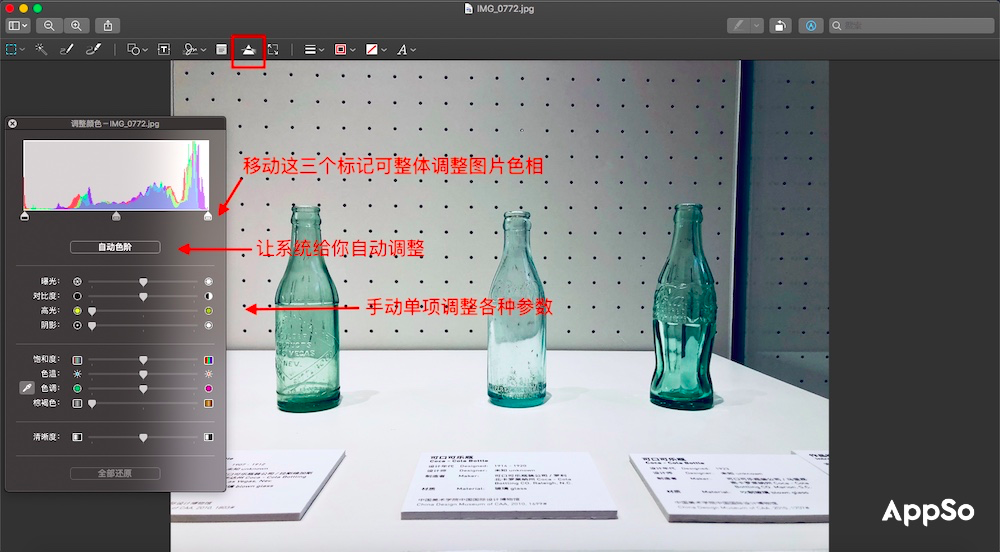Rotate the image with the rotate button
The image size is (1000, 552).
(x=780, y=25)
